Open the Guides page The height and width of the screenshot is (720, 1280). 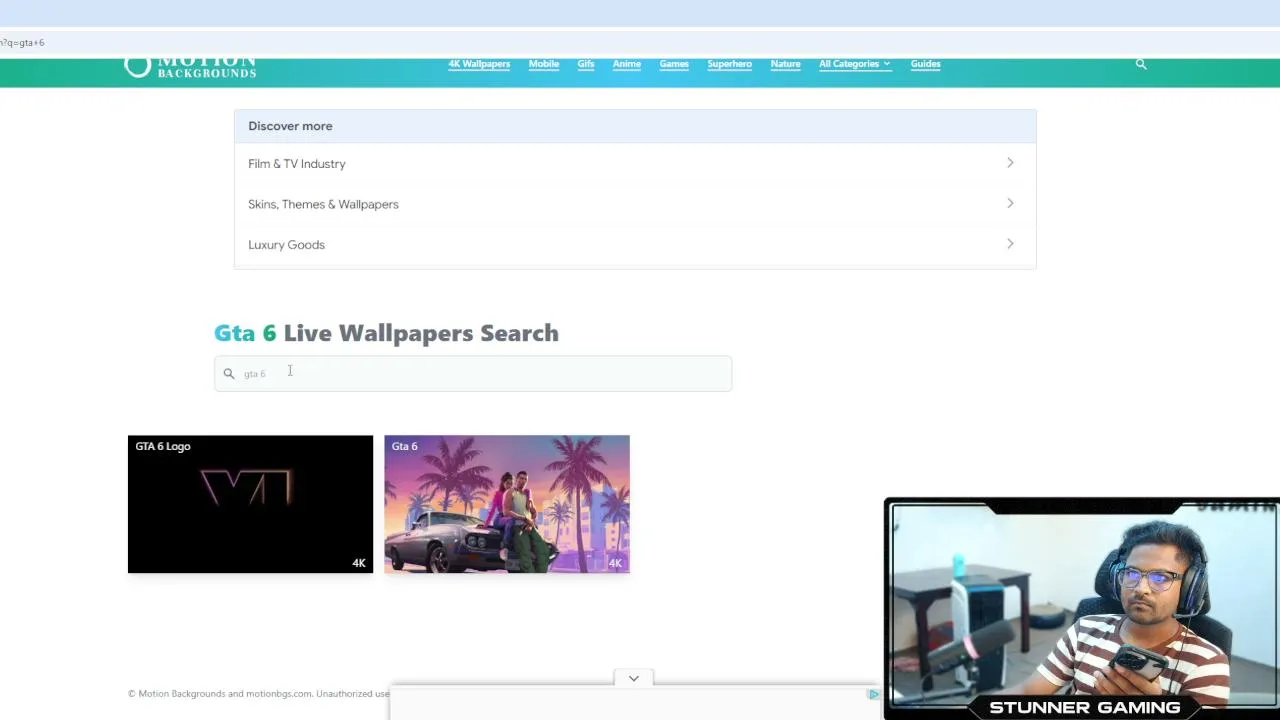click(x=926, y=64)
